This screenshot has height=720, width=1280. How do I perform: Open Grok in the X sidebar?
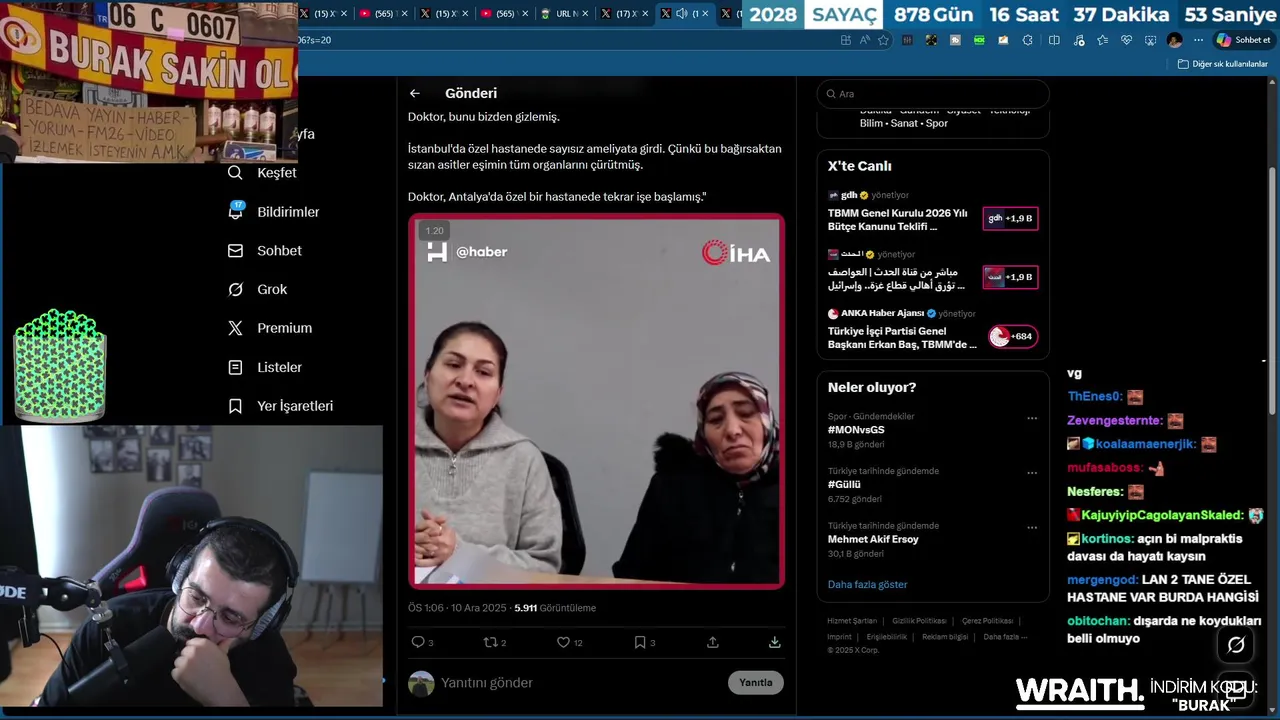pyautogui.click(x=258, y=289)
